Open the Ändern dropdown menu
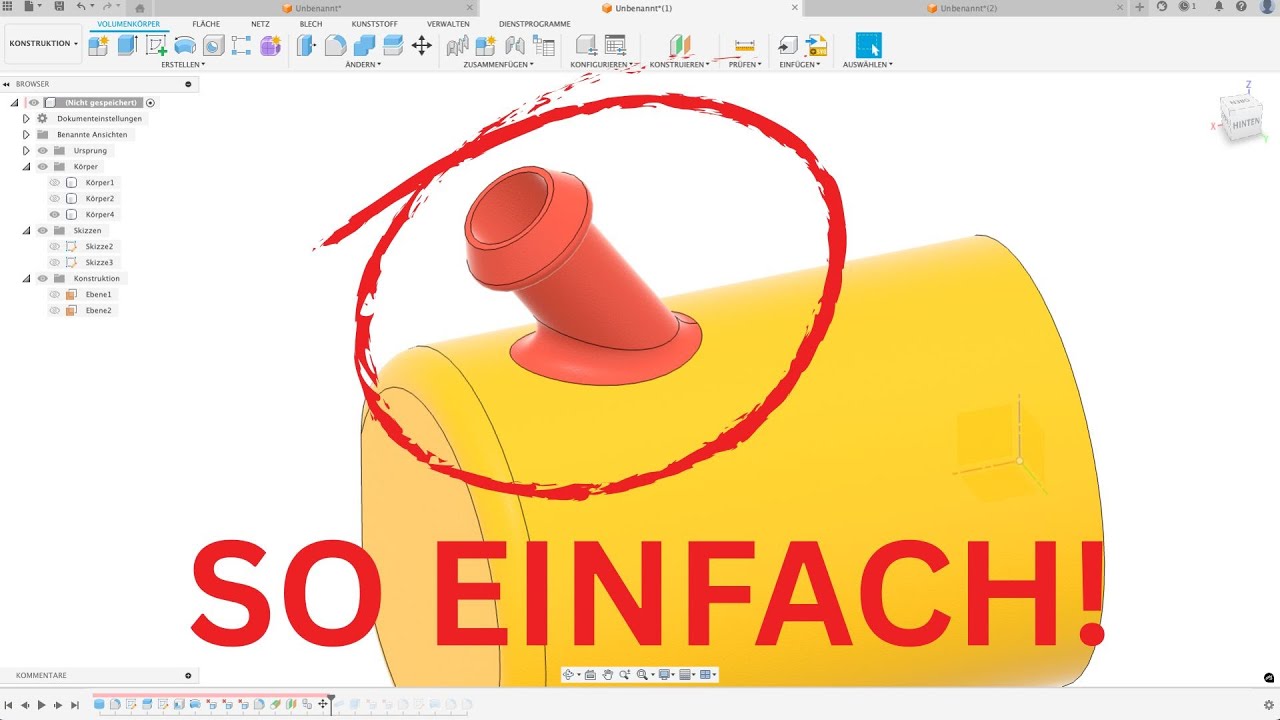 pos(364,64)
